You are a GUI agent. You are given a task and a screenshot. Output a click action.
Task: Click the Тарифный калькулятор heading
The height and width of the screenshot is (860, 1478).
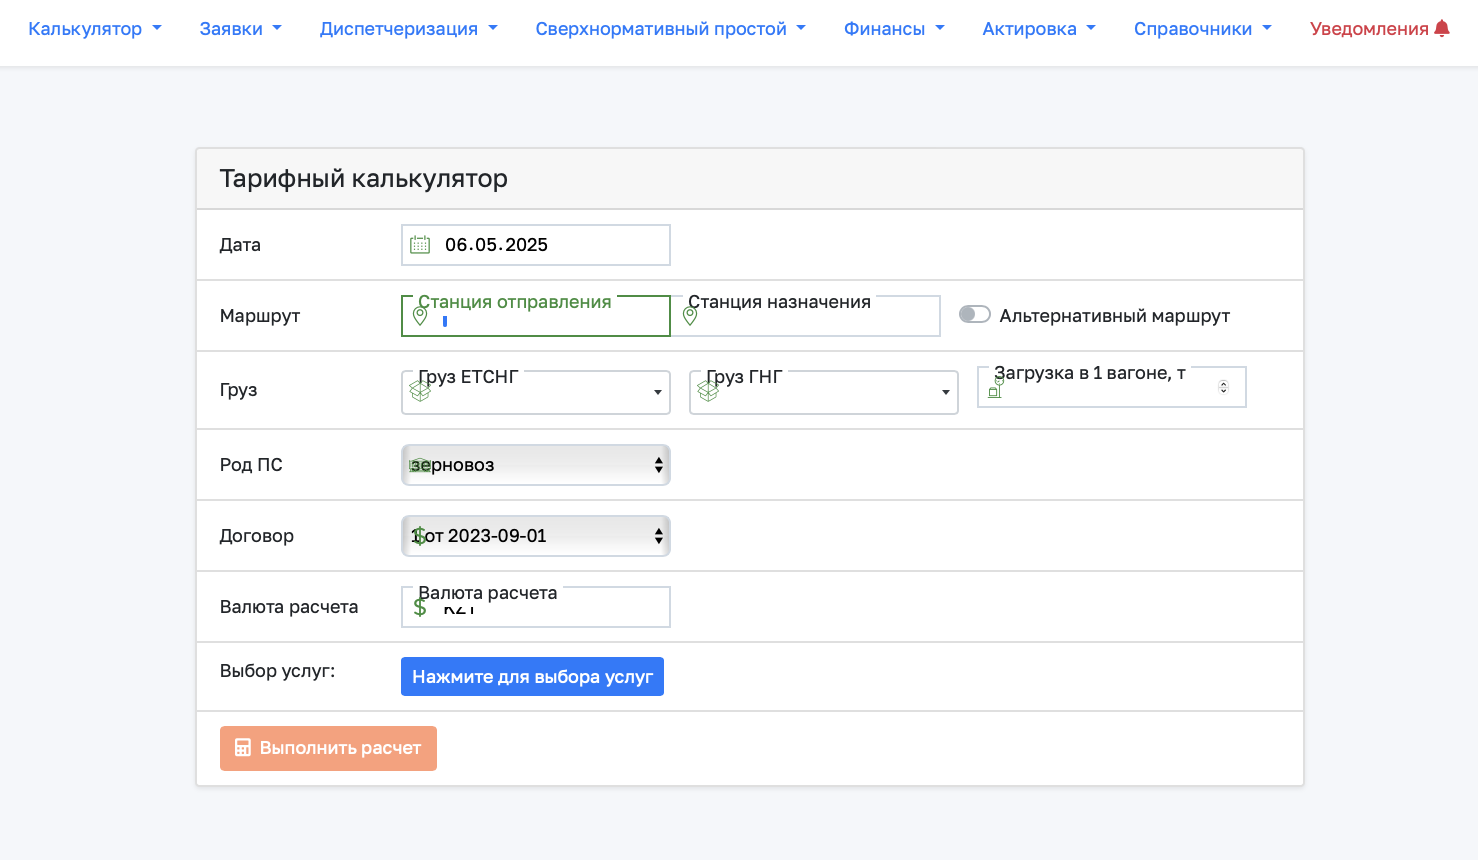[364, 179]
